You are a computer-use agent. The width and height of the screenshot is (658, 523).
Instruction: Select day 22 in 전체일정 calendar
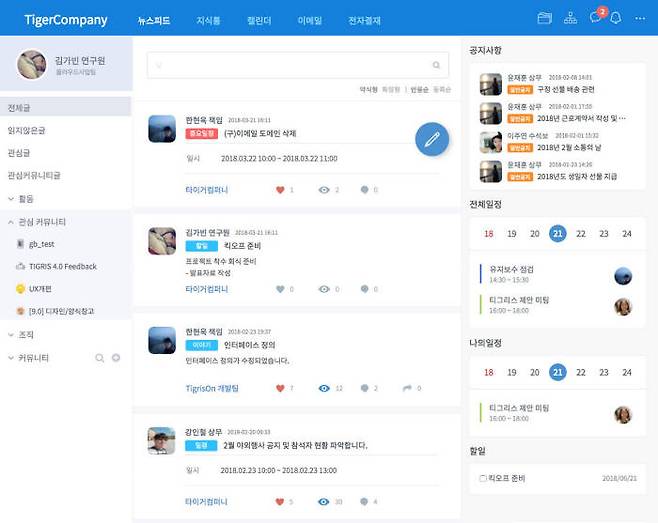tap(581, 233)
